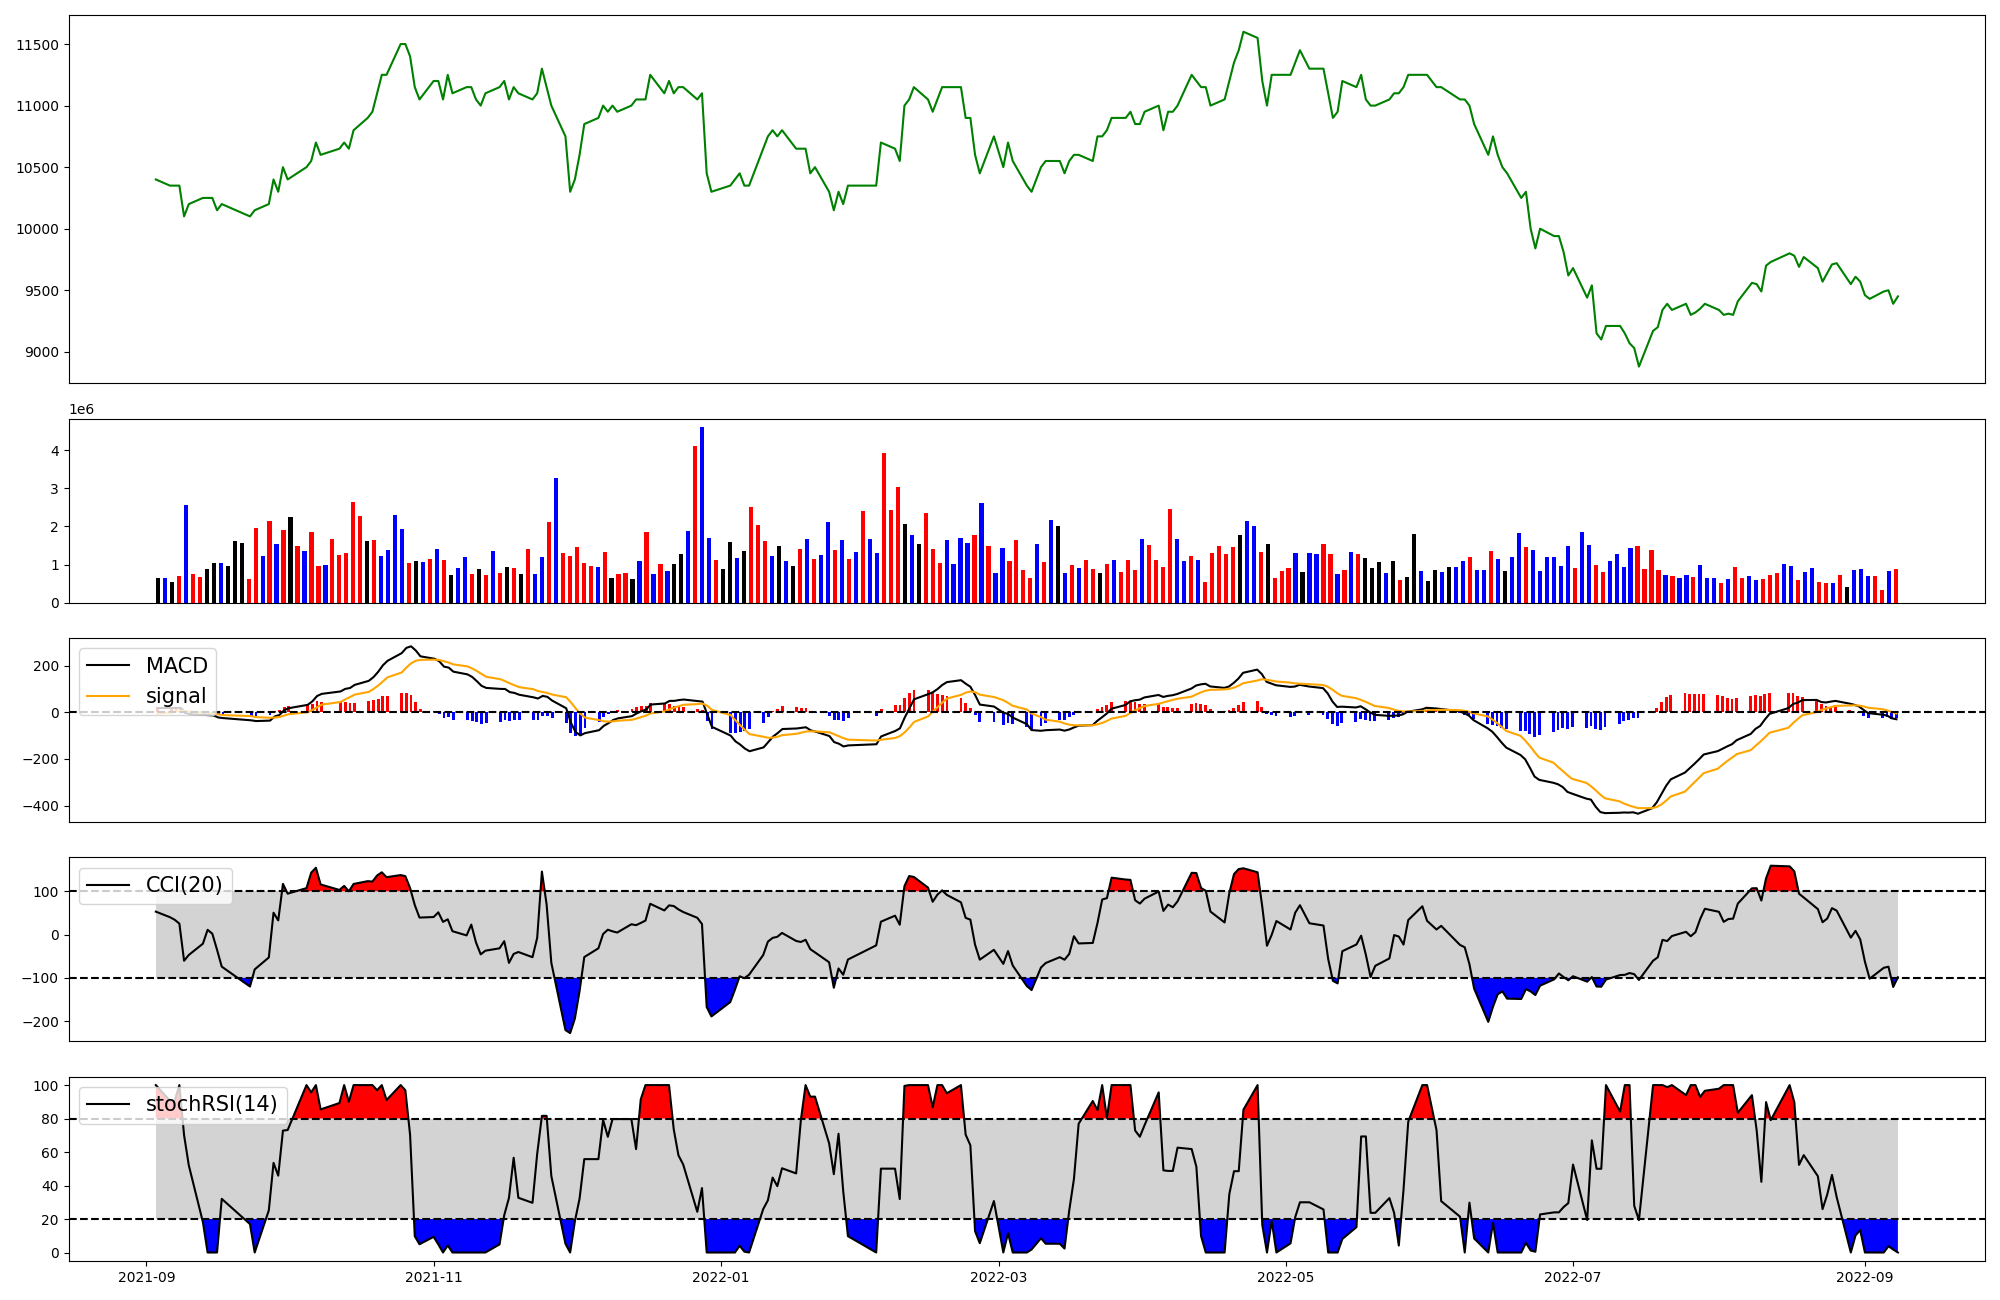2000x1300 pixels.
Task: Click the -400 tick on MACD axis
Action: coord(40,806)
